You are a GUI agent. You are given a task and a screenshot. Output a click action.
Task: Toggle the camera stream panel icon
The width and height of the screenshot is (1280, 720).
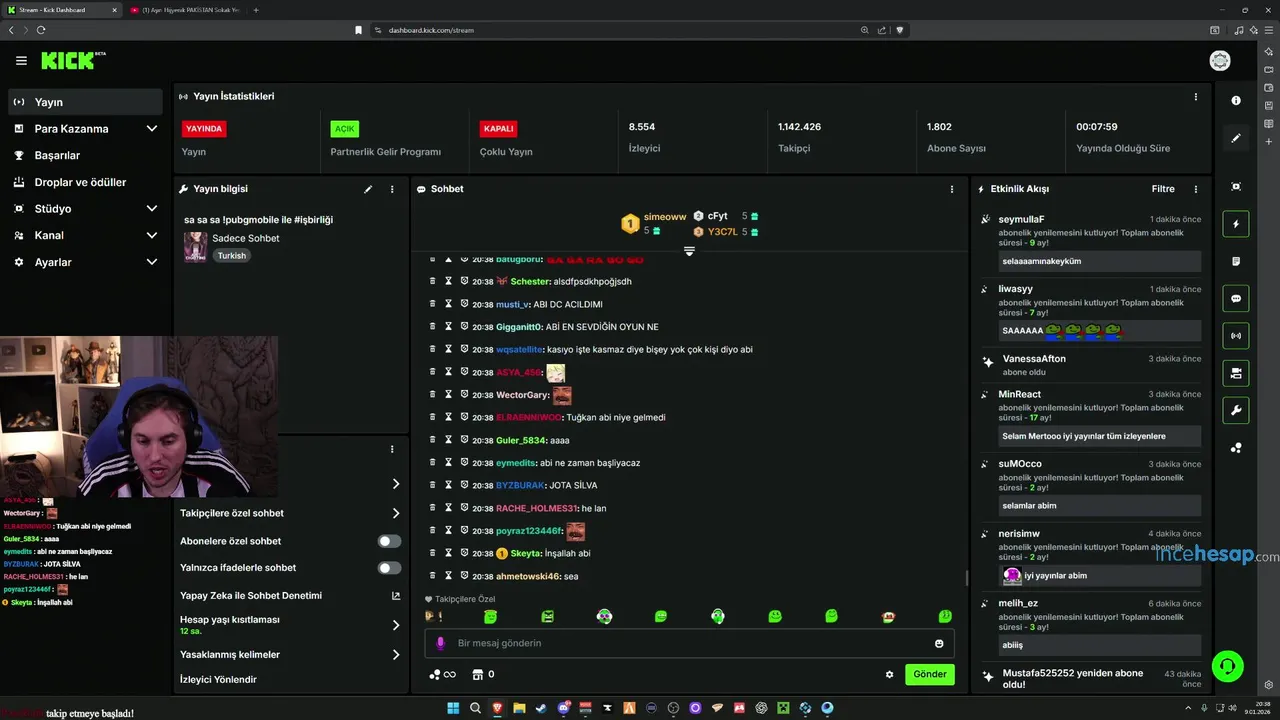(x=1236, y=373)
